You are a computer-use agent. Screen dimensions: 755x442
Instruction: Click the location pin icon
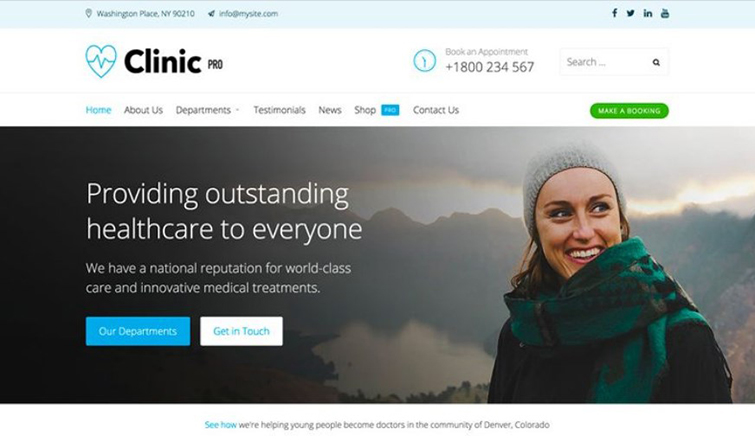[x=89, y=13]
